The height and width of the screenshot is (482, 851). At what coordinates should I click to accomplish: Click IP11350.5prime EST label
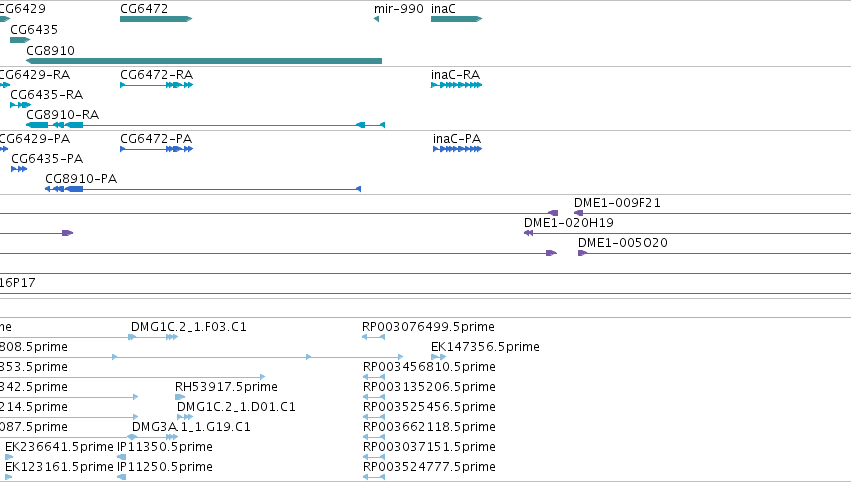(x=165, y=447)
